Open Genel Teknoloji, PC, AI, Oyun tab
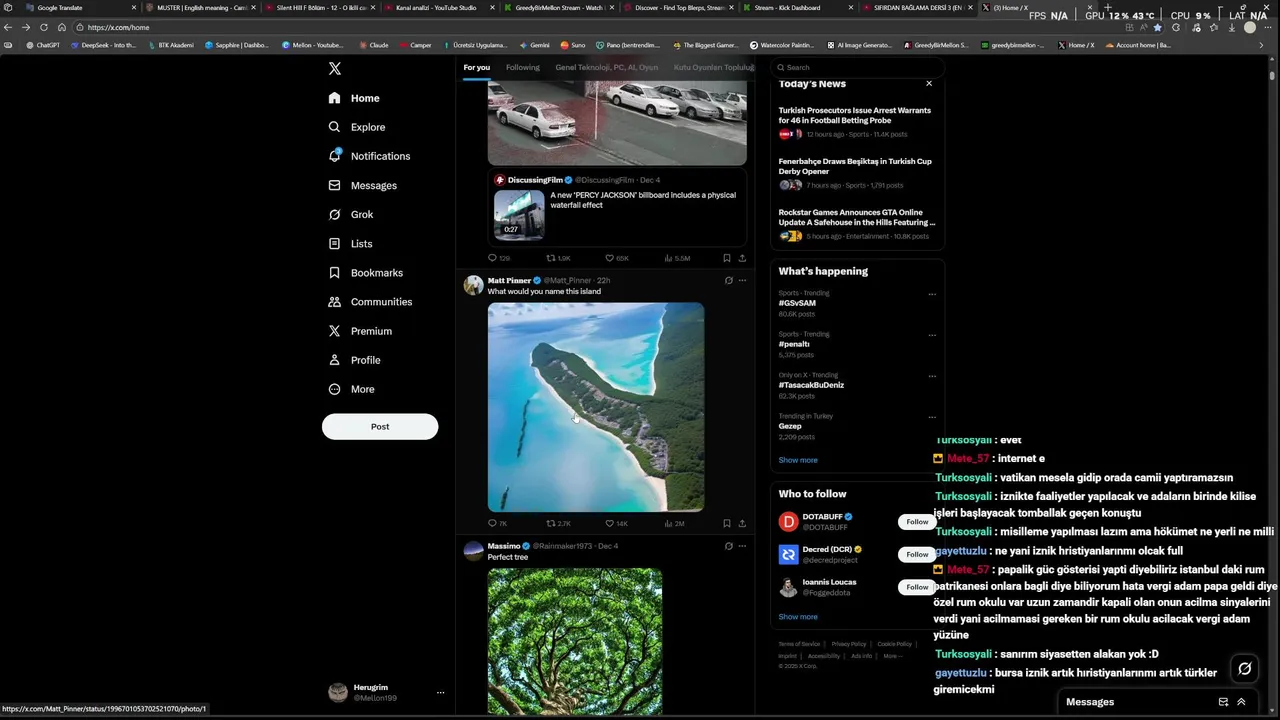 (607, 68)
